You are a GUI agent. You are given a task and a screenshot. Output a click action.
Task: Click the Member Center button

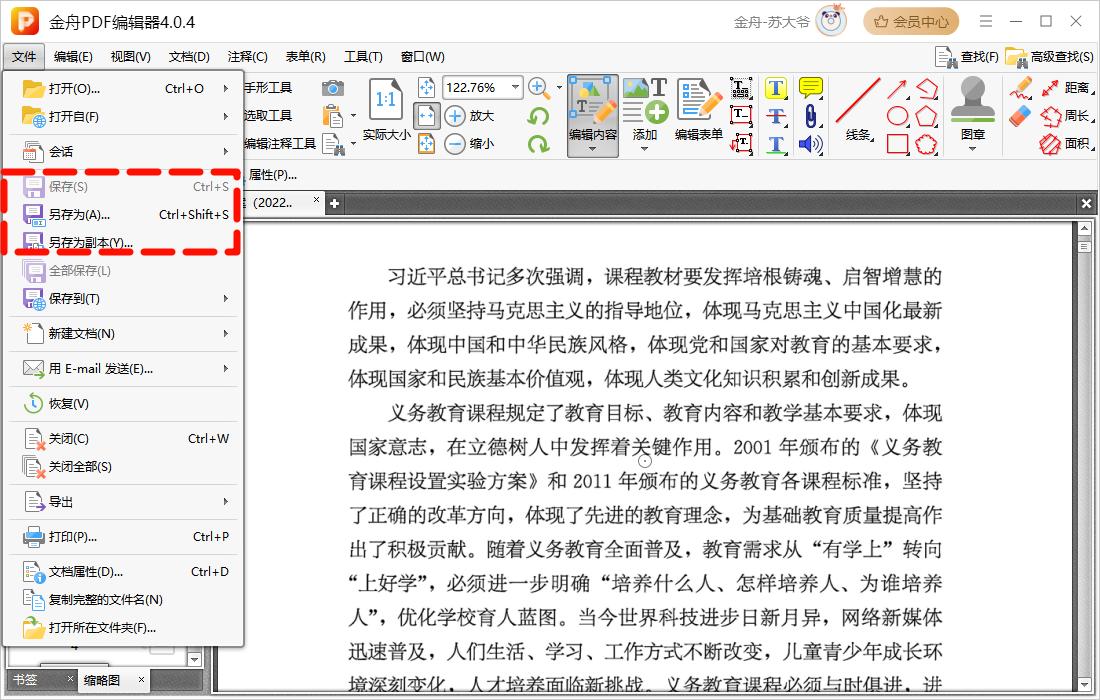[x=910, y=21]
